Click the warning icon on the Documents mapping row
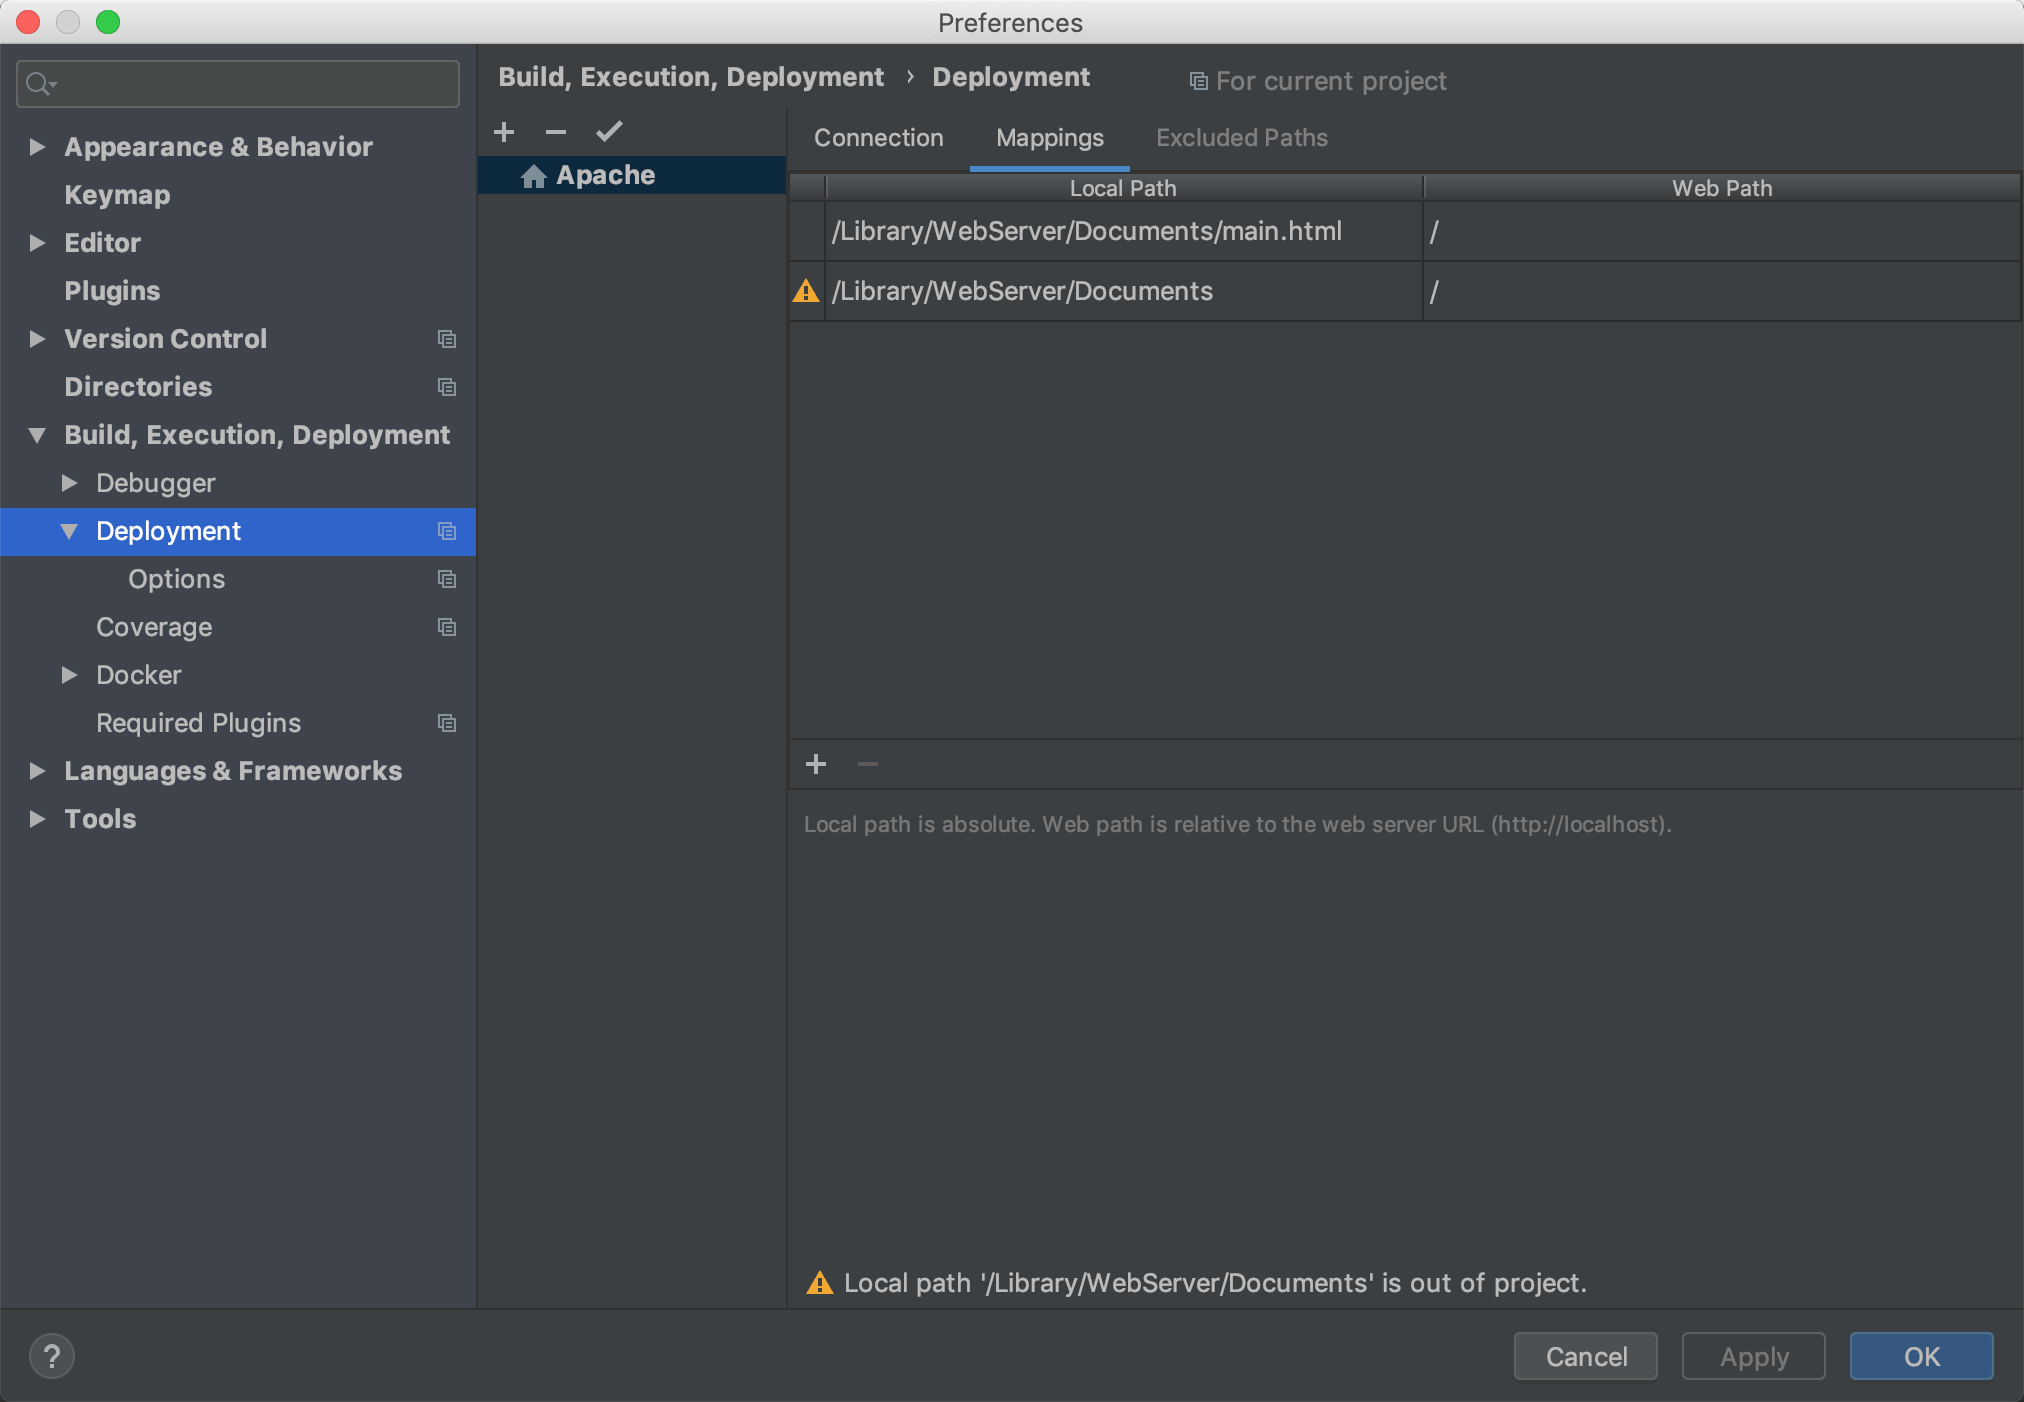 [x=805, y=291]
